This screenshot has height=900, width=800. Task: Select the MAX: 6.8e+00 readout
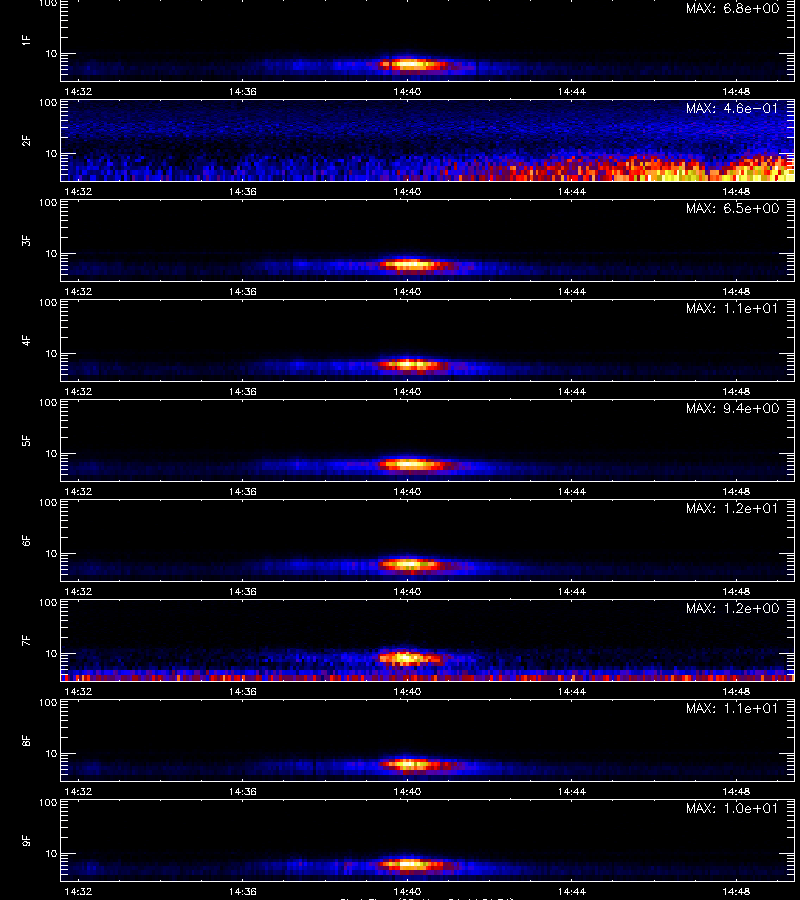point(732,9)
